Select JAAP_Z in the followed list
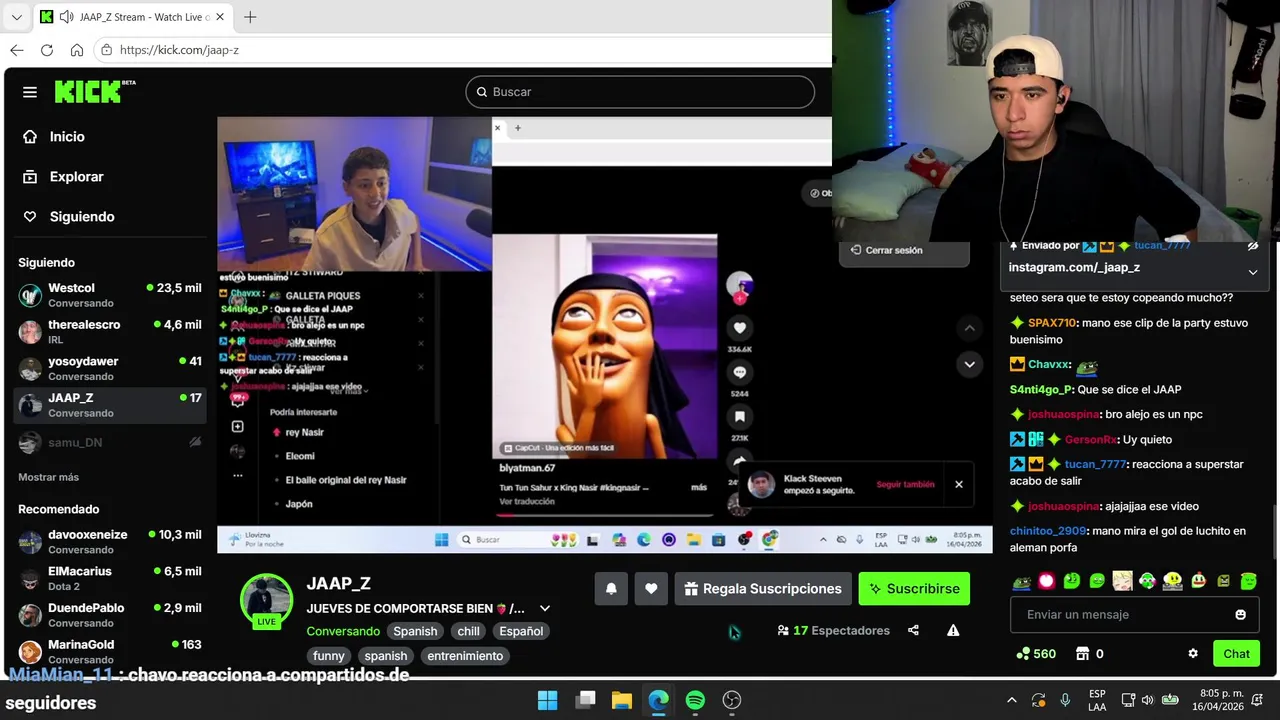The width and height of the screenshot is (1280, 720). coord(110,404)
